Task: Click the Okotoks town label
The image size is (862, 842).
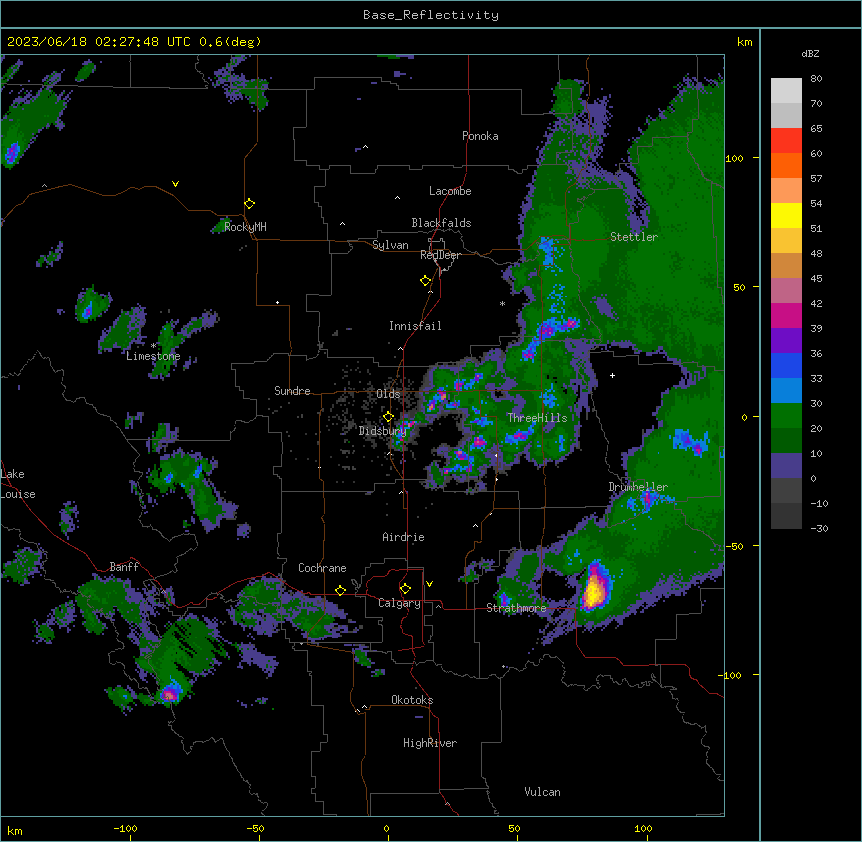Action: coord(412,700)
